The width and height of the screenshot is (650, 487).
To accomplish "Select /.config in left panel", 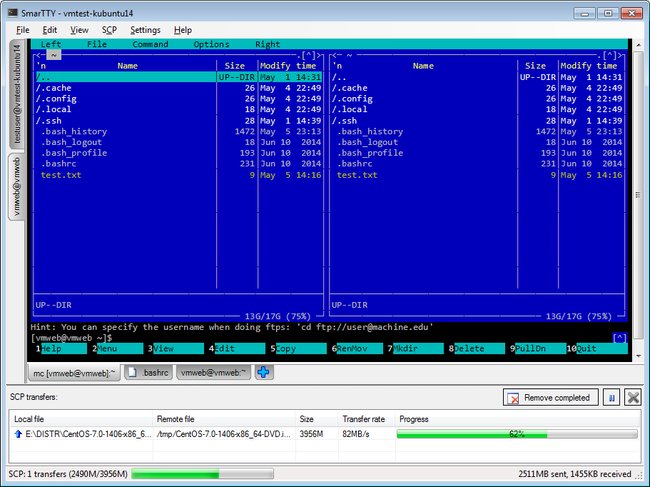I will [x=178, y=99].
